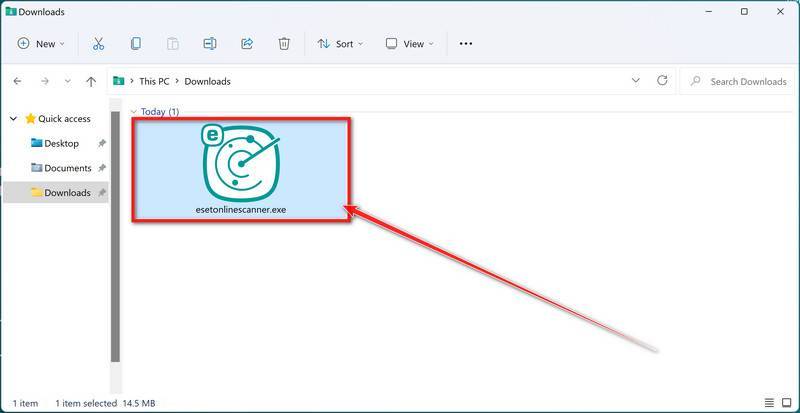Go back to previous folder
The height and width of the screenshot is (413, 800).
pyautogui.click(x=17, y=81)
